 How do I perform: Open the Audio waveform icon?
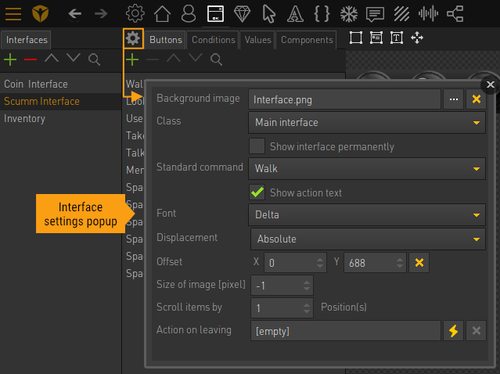coord(428,14)
